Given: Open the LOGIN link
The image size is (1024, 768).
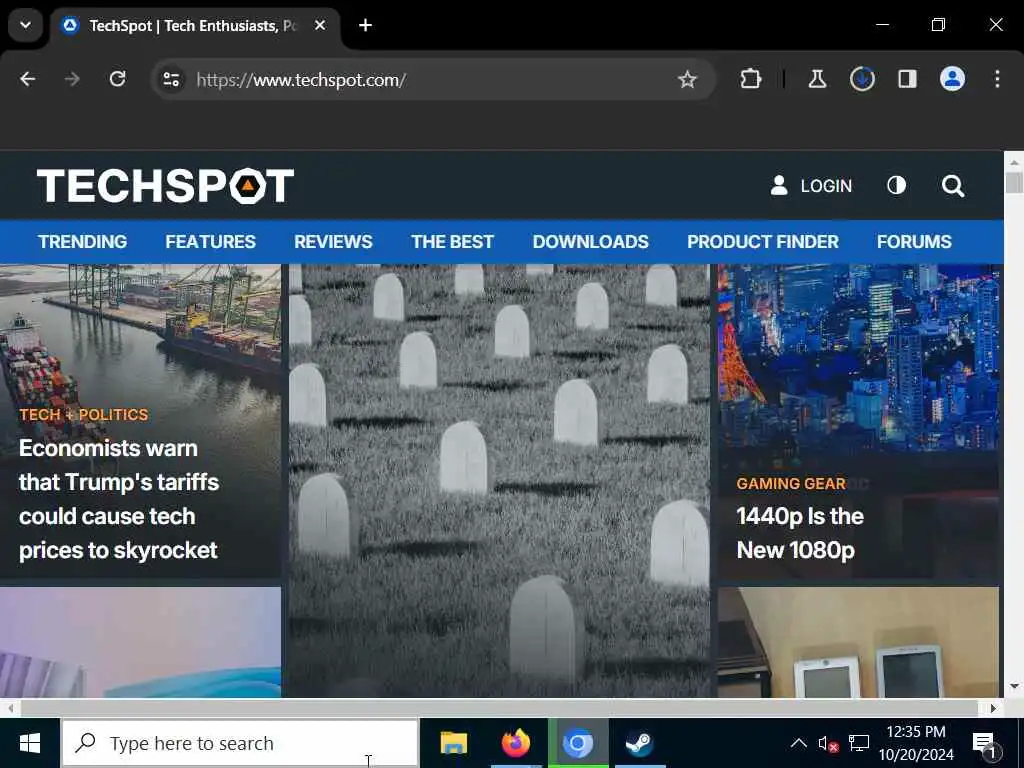Looking at the screenshot, I should [811, 186].
